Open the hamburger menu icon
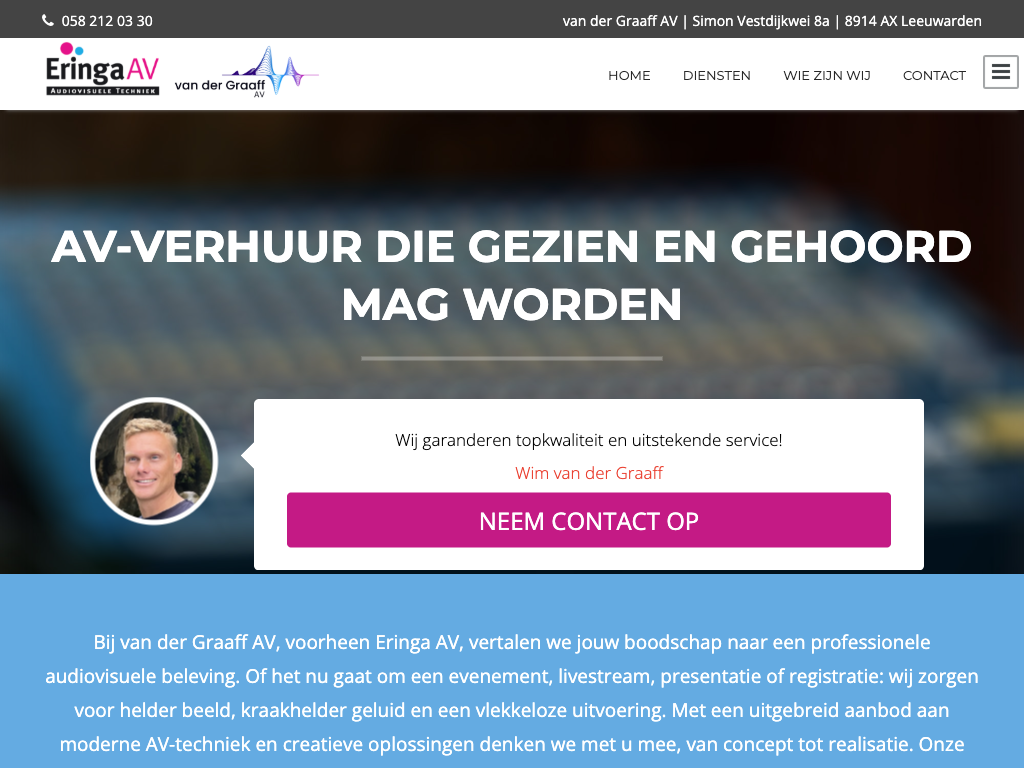The image size is (1024, 768). [x=1000, y=72]
